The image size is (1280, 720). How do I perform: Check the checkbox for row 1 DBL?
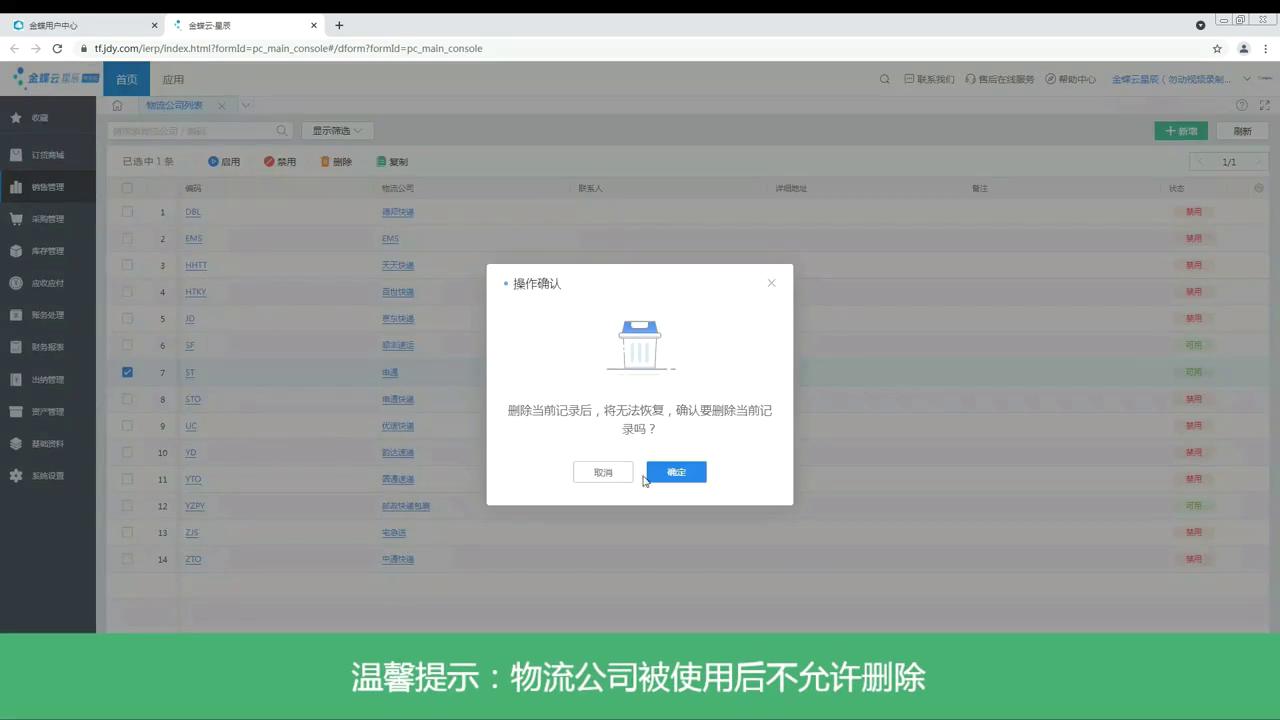(127, 212)
